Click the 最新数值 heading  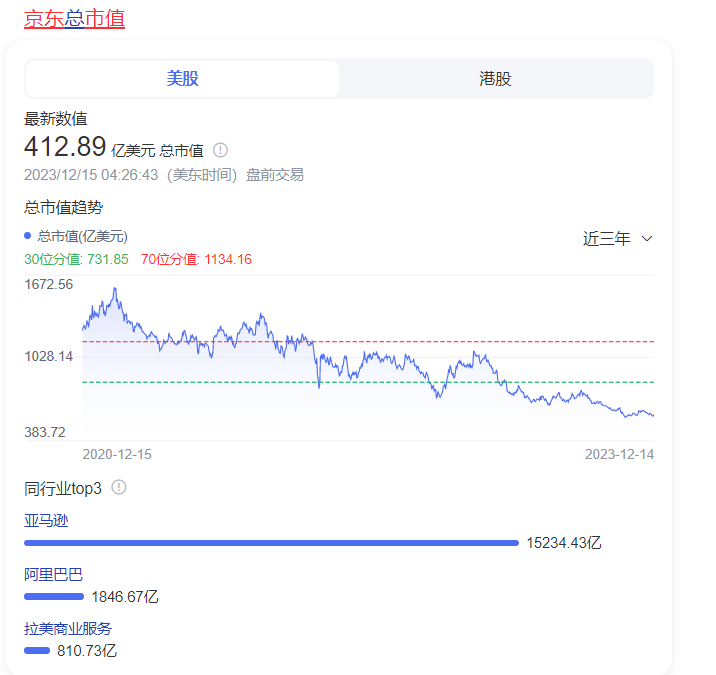56,119
